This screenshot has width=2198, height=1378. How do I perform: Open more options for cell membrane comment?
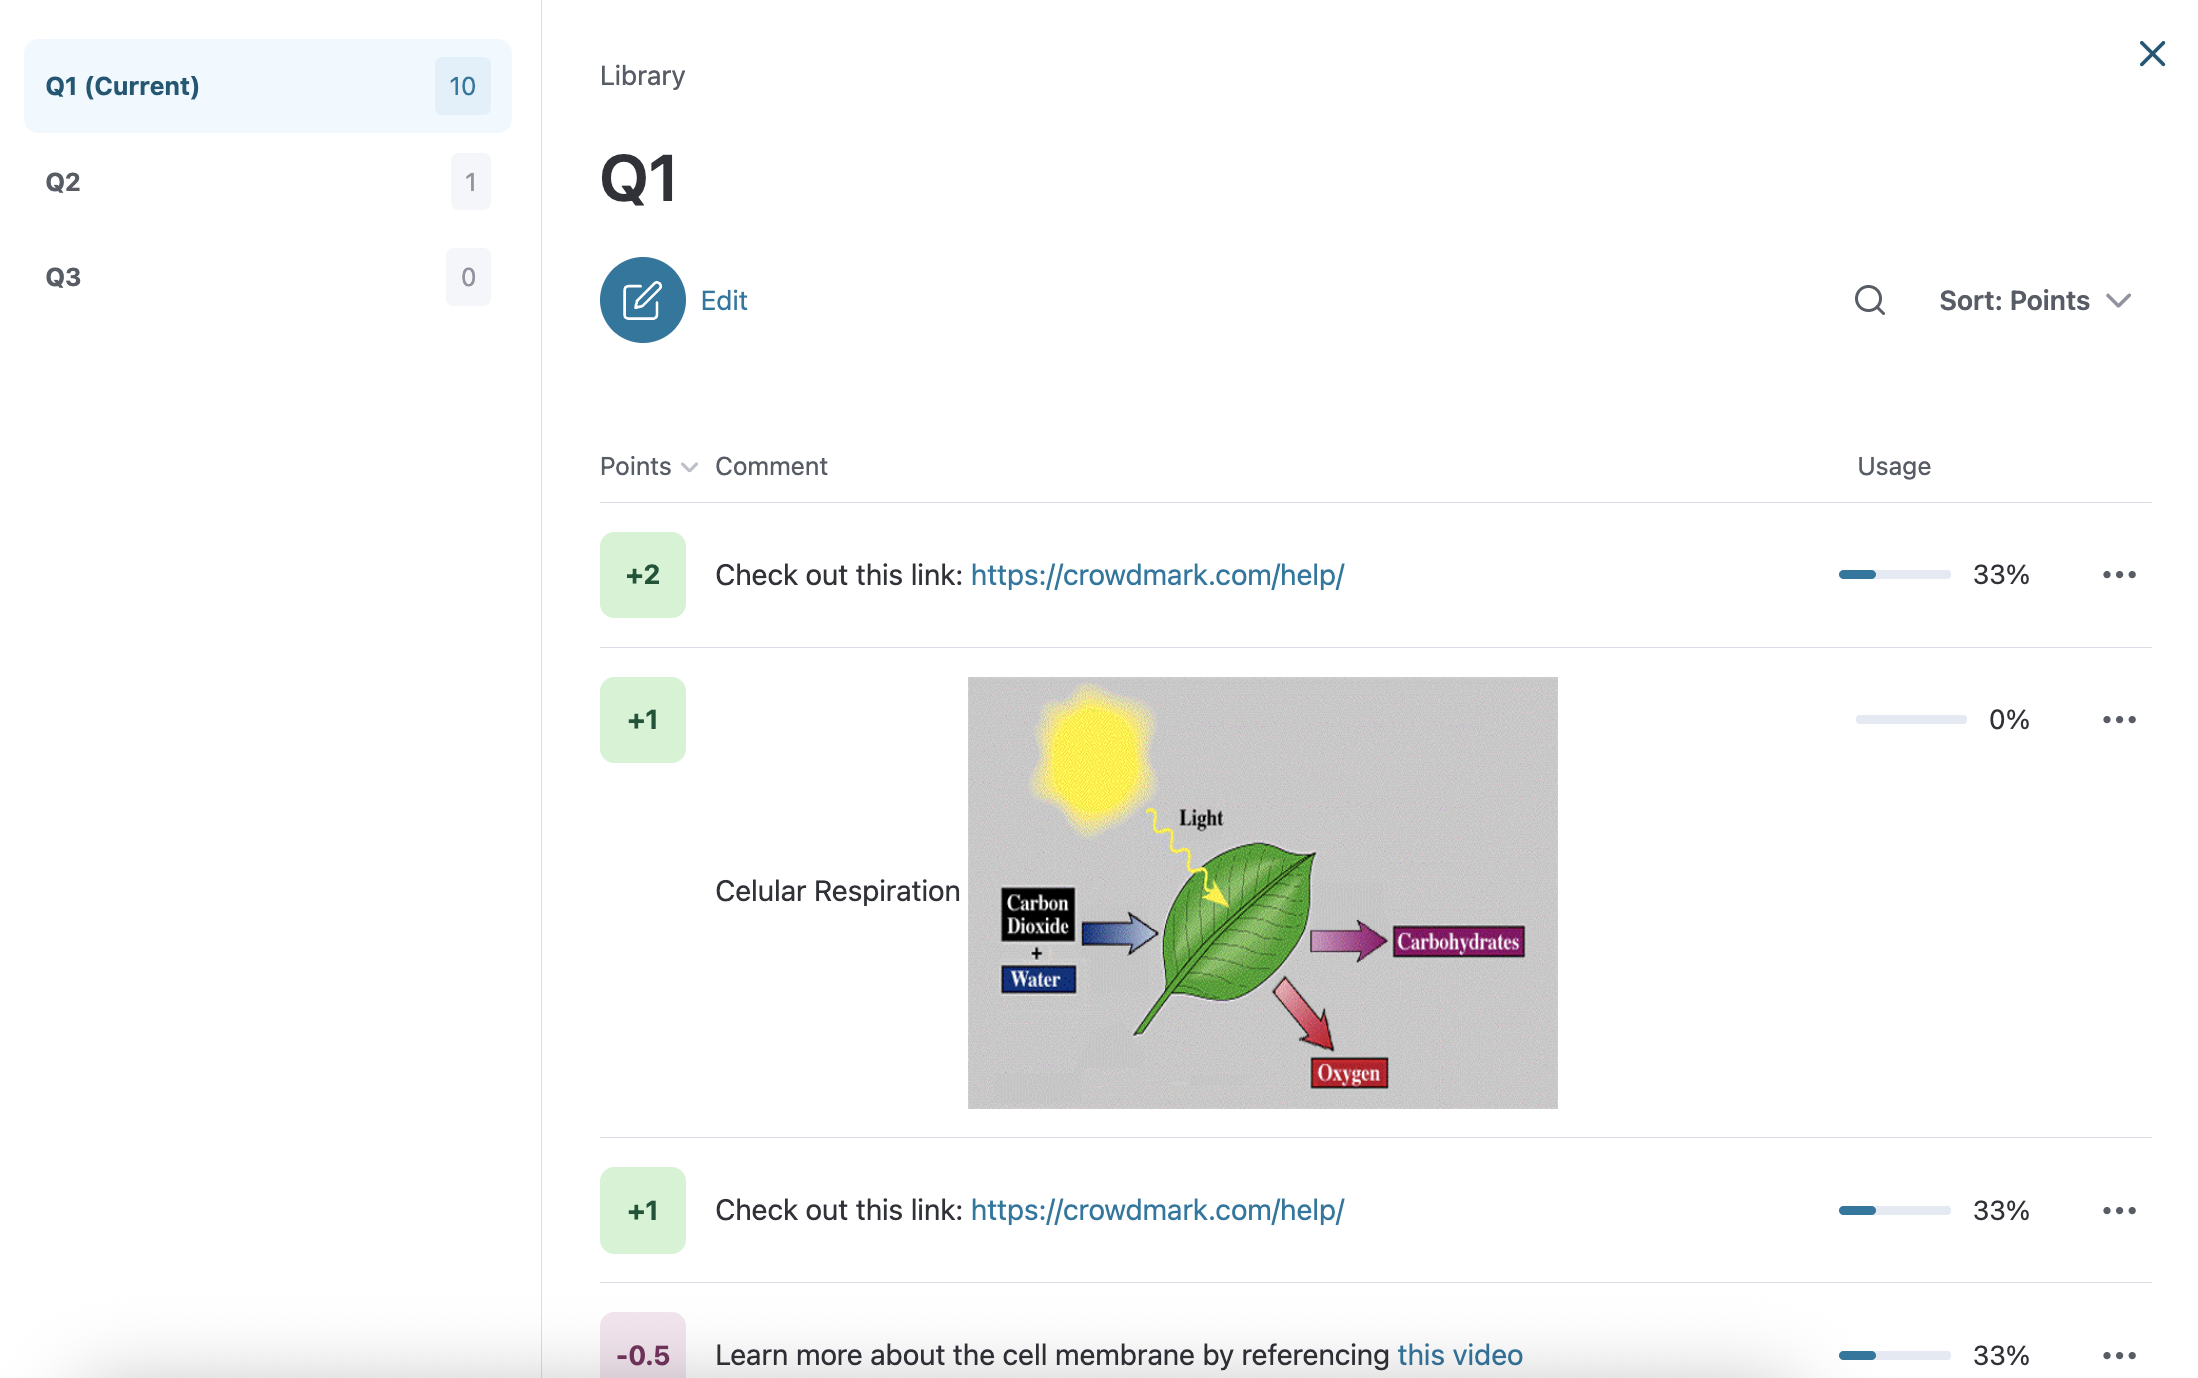(2119, 1355)
